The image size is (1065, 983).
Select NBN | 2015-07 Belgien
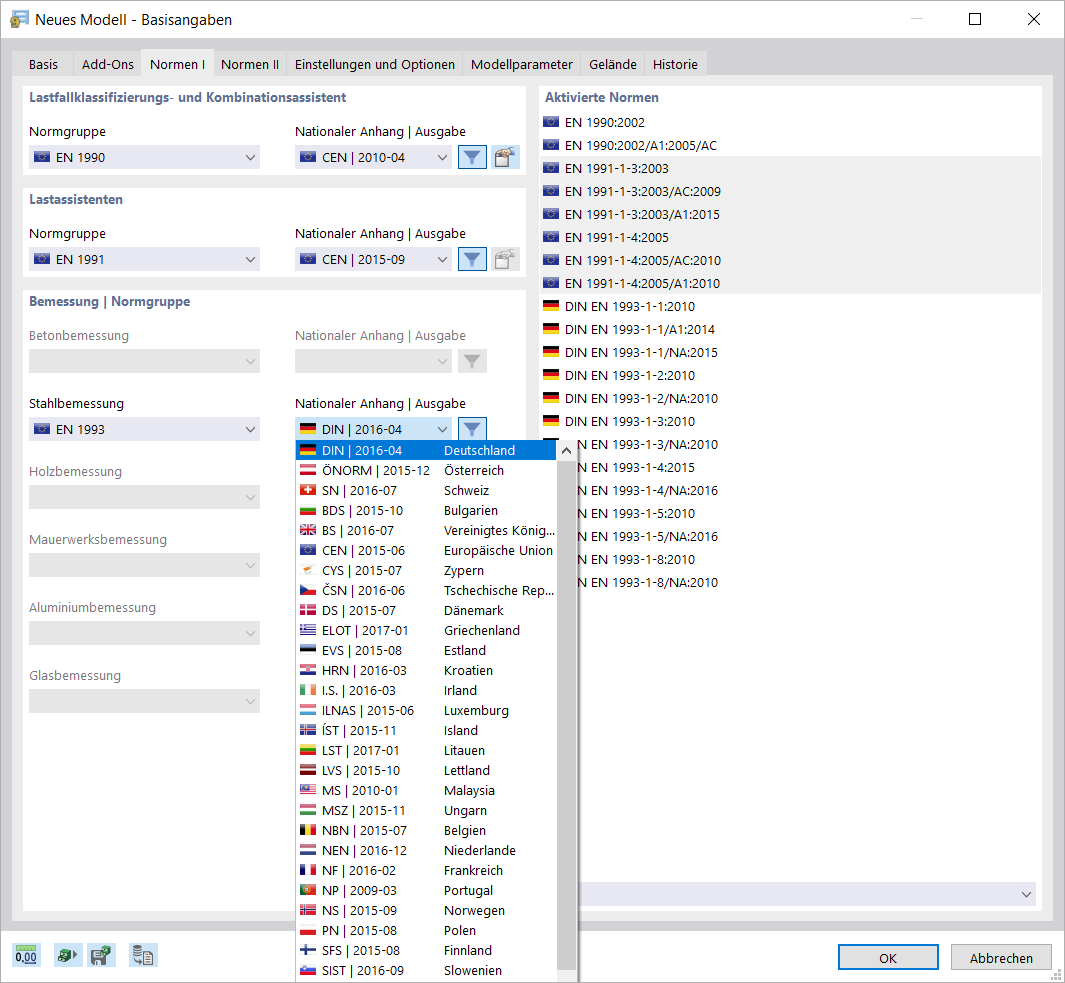coord(426,831)
